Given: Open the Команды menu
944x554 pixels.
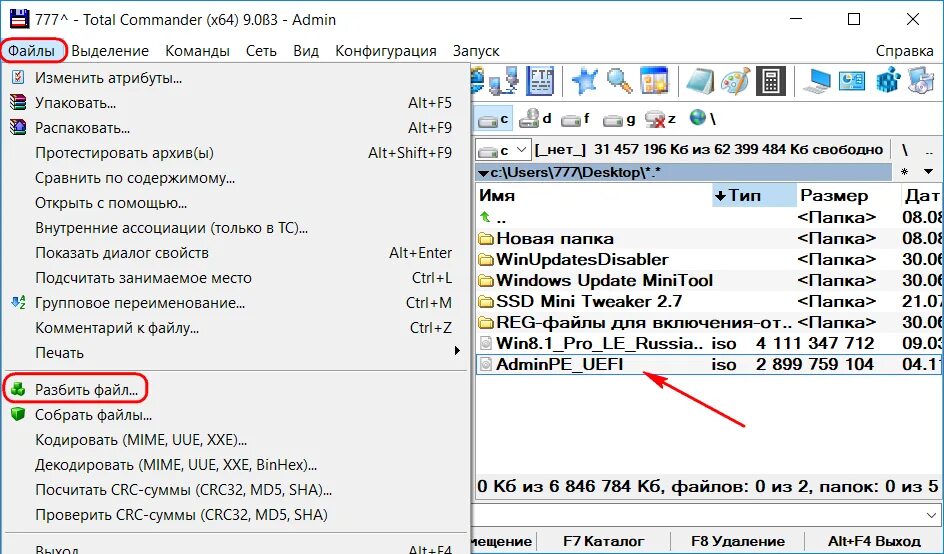Looking at the screenshot, I should tap(197, 51).
